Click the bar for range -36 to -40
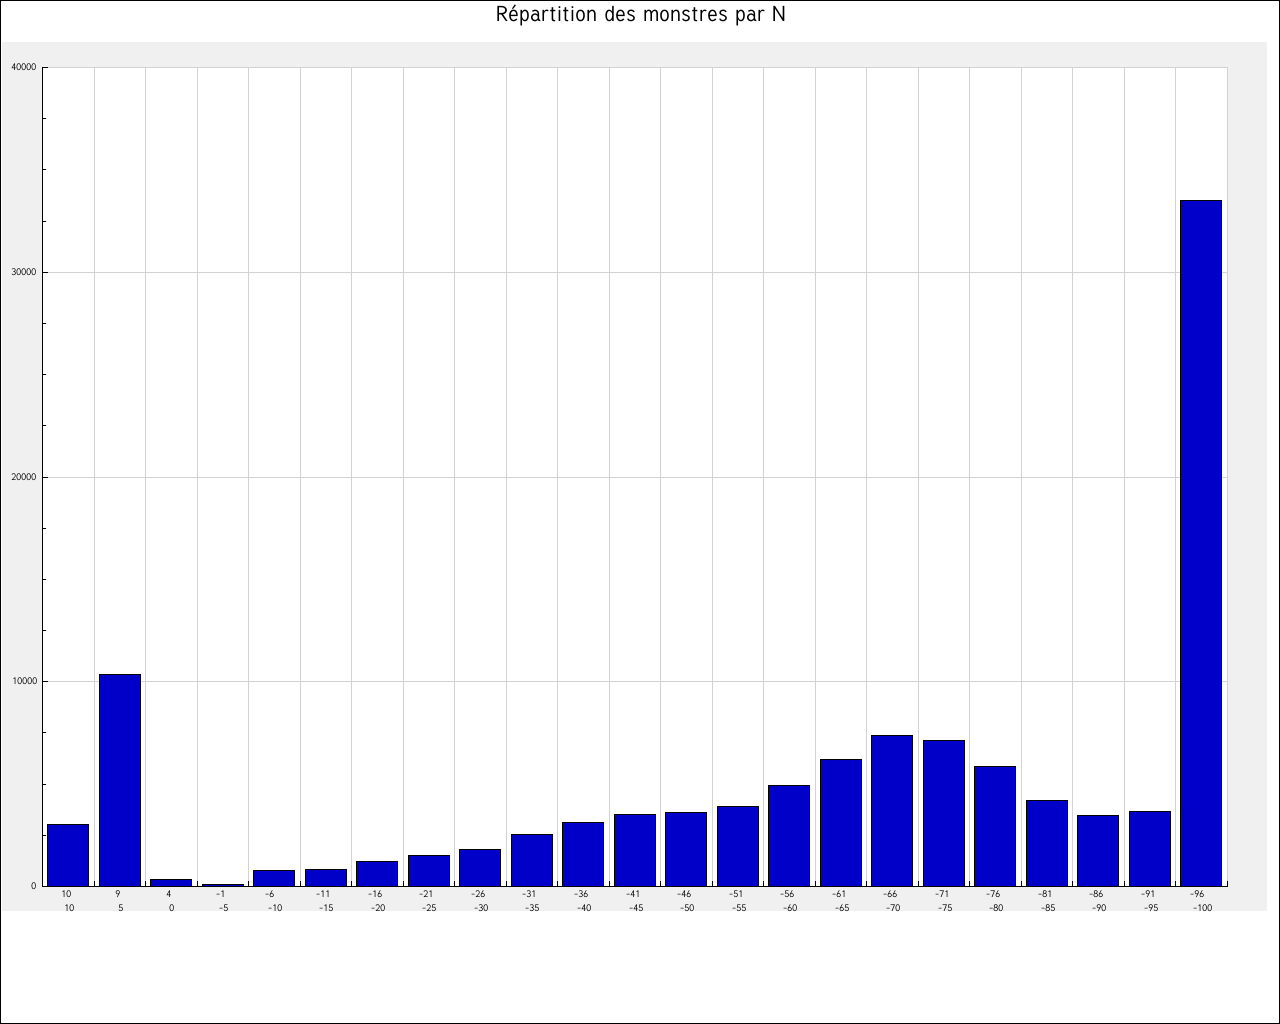1280x1024 pixels. tap(583, 854)
